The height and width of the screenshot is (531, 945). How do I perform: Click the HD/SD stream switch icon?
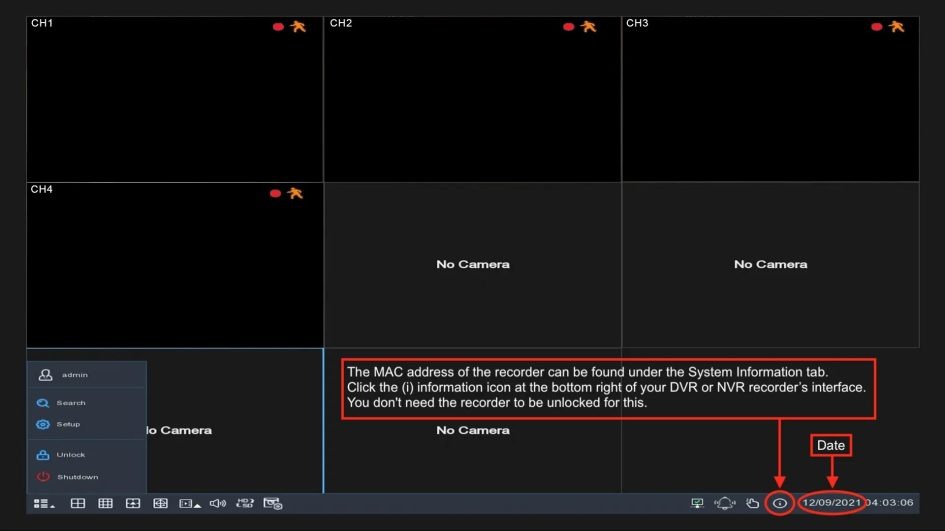244,503
